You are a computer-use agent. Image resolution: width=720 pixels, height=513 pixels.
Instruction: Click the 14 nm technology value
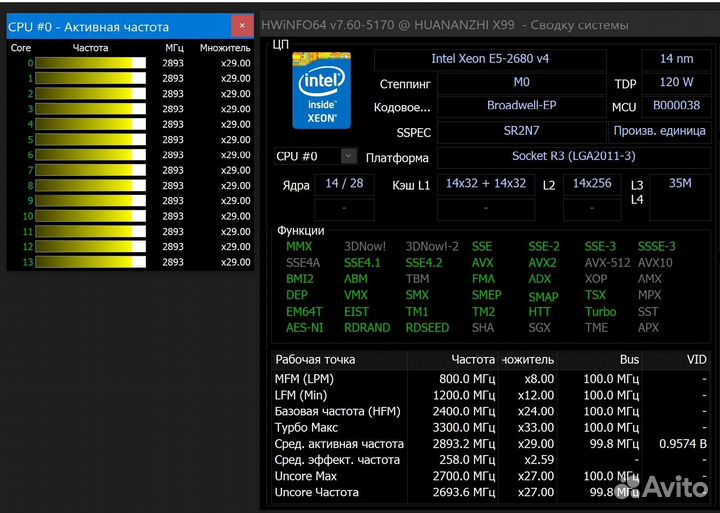click(676, 59)
